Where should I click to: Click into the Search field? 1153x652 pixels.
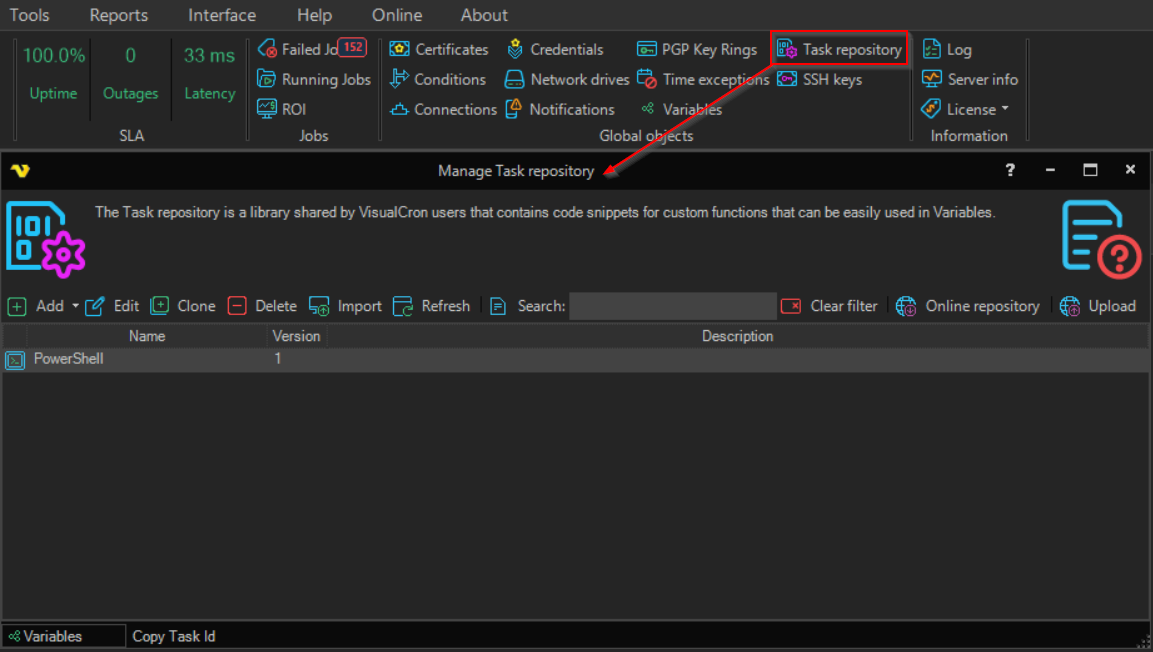tap(672, 306)
